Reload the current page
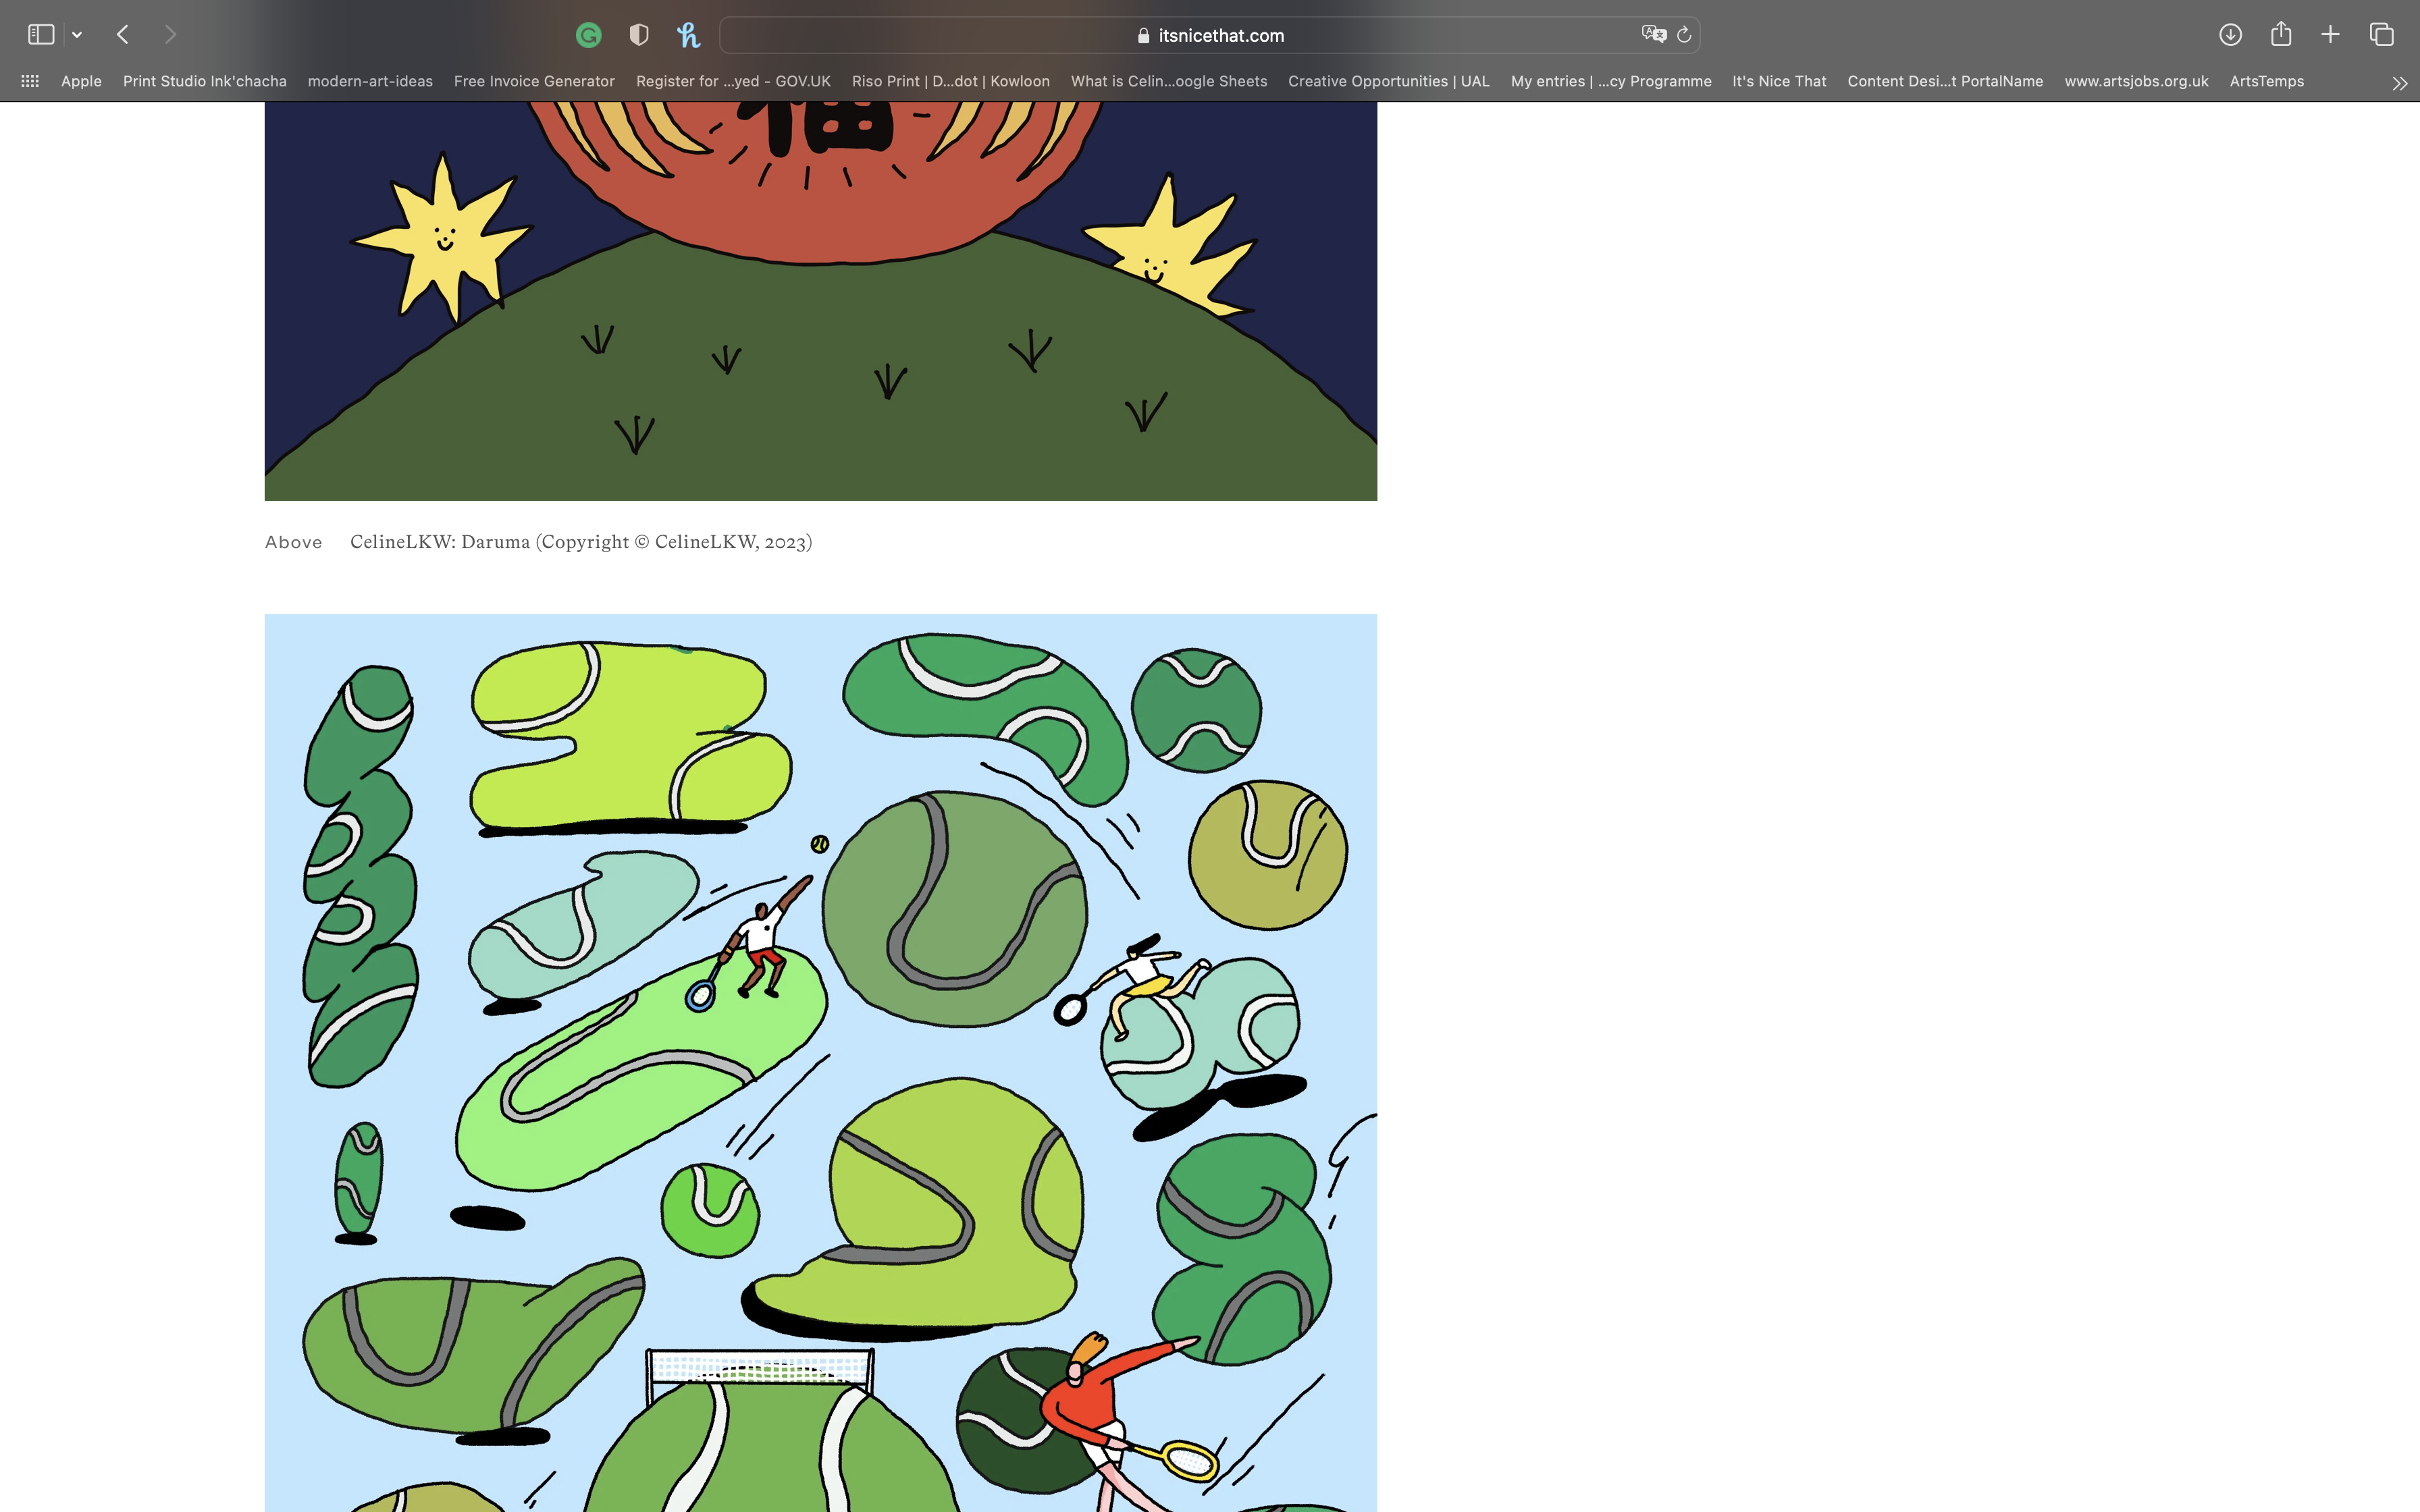This screenshot has width=2420, height=1512. point(1684,35)
